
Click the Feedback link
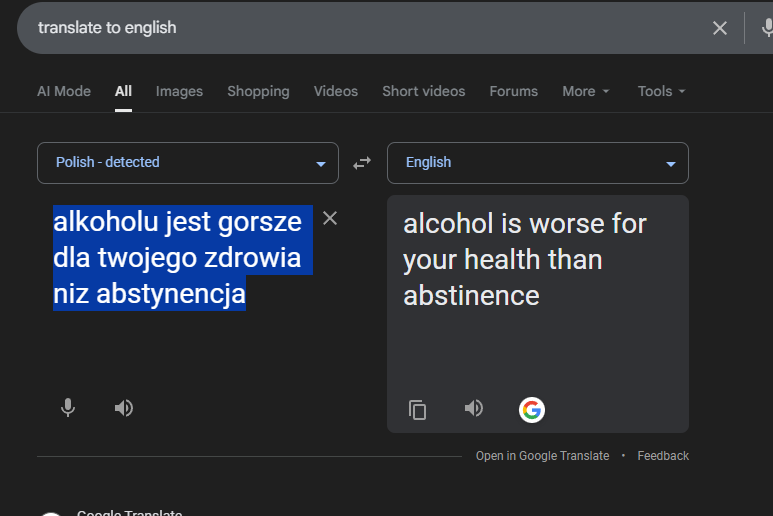point(663,456)
